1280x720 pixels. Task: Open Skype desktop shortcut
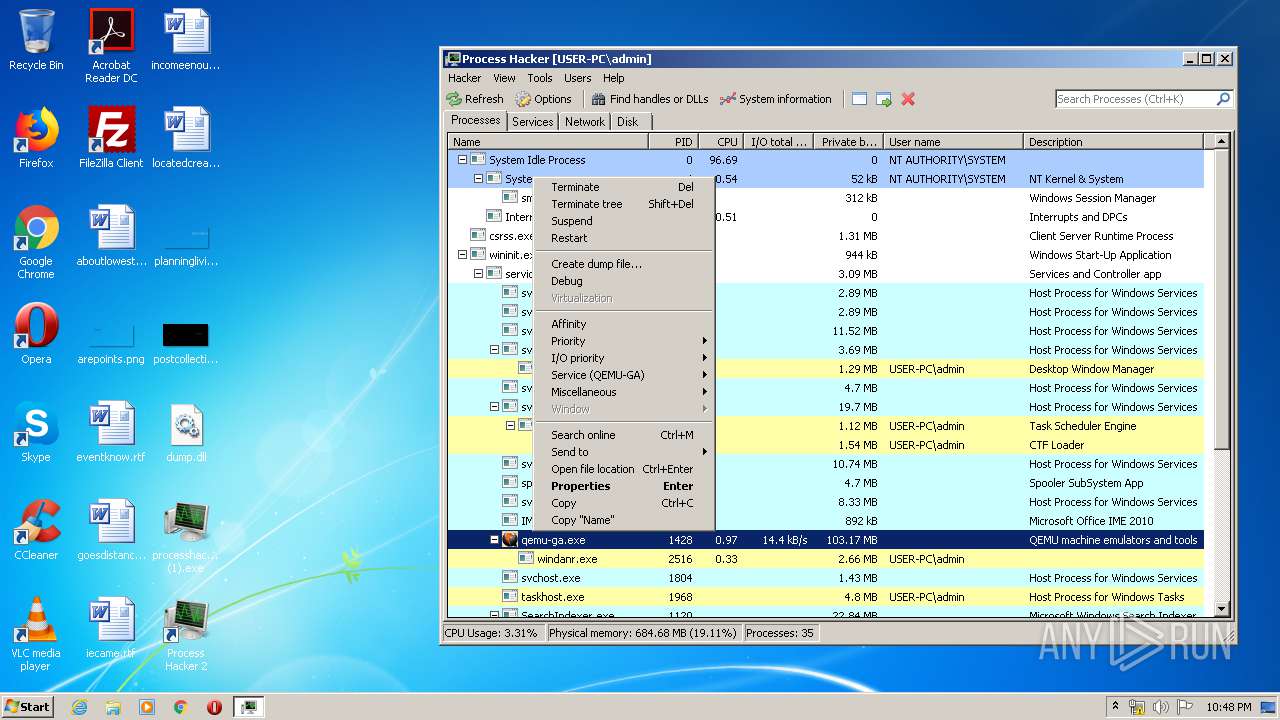click(x=36, y=432)
